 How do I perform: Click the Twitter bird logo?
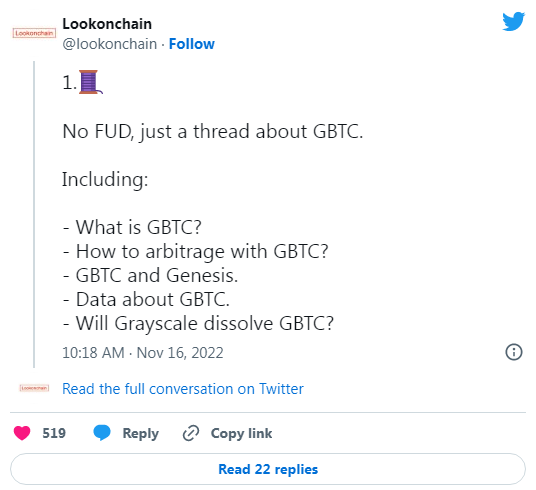[x=513, y=22]
